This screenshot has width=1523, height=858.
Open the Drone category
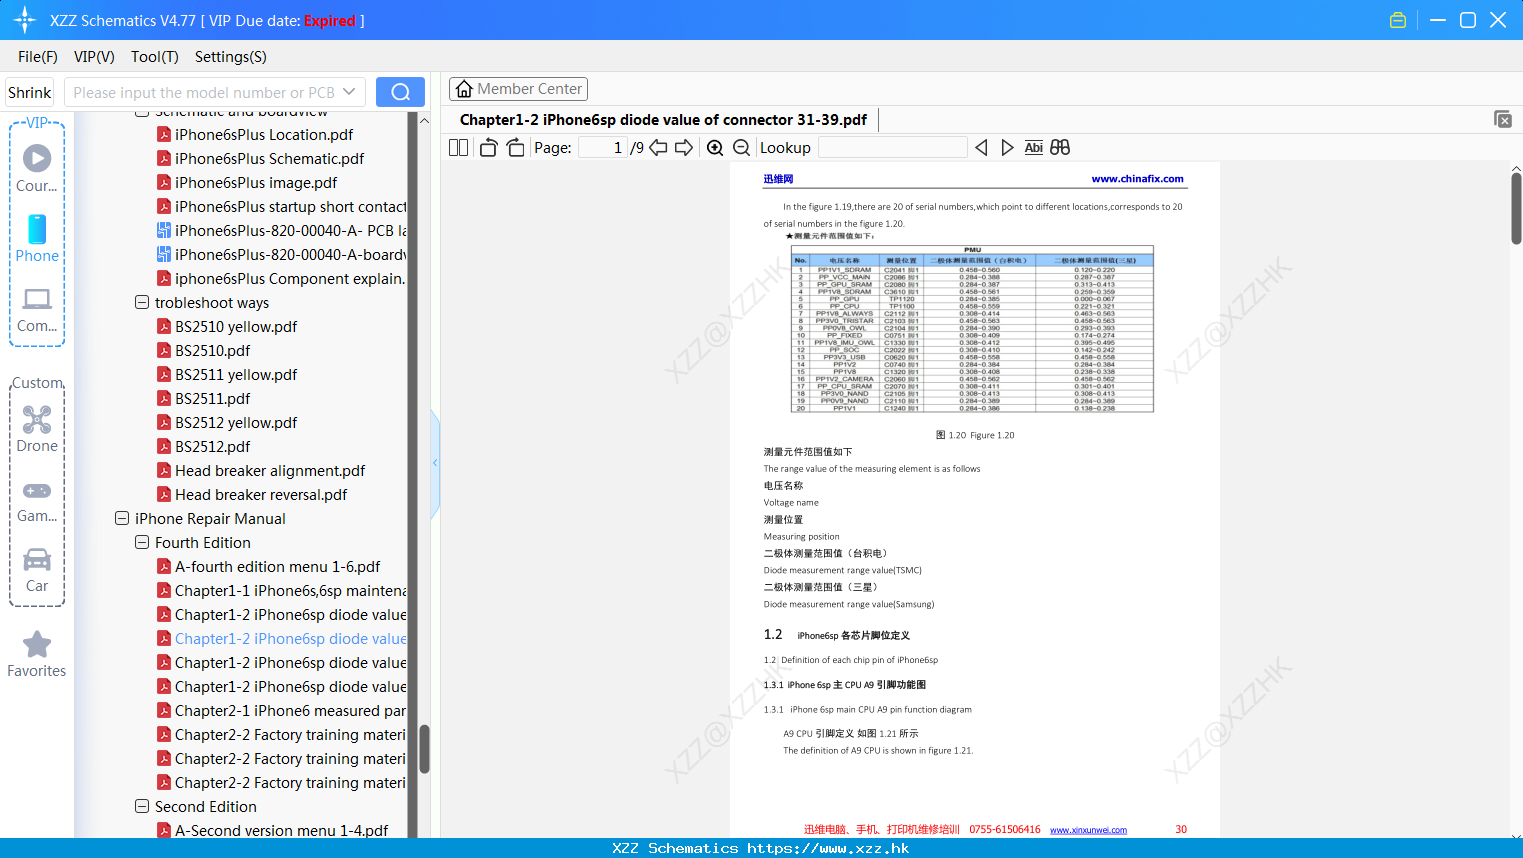point(37,429)
